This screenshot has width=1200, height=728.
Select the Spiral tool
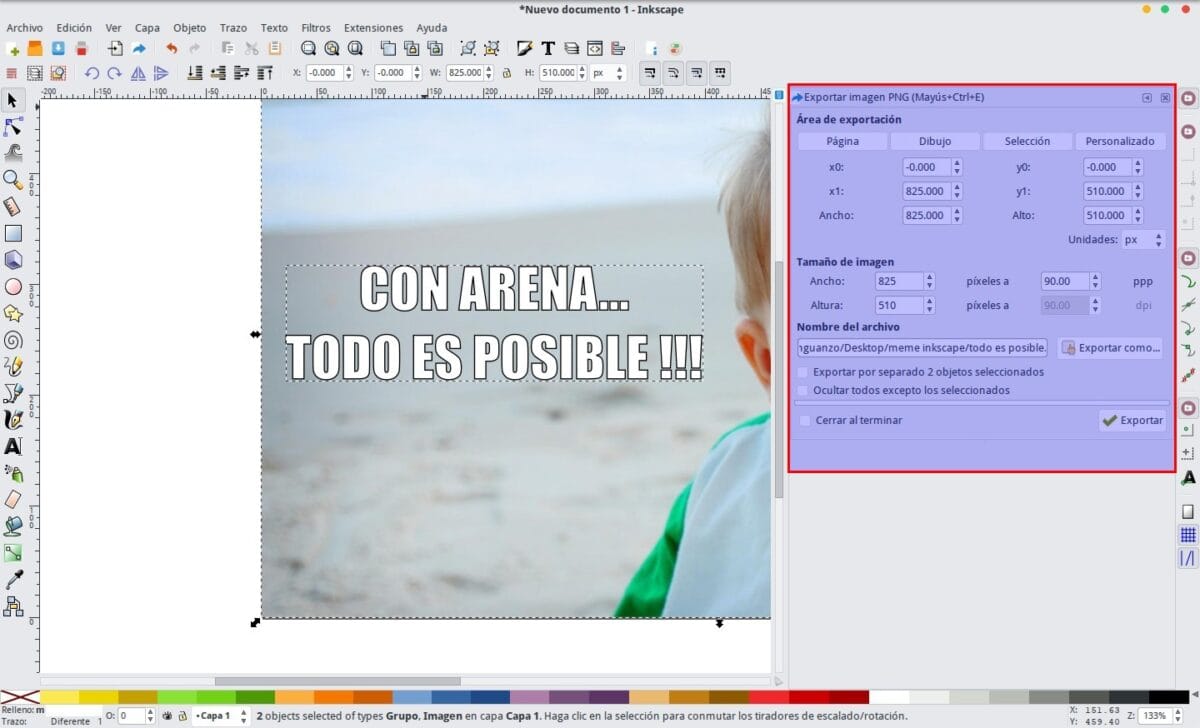(13, 340)
